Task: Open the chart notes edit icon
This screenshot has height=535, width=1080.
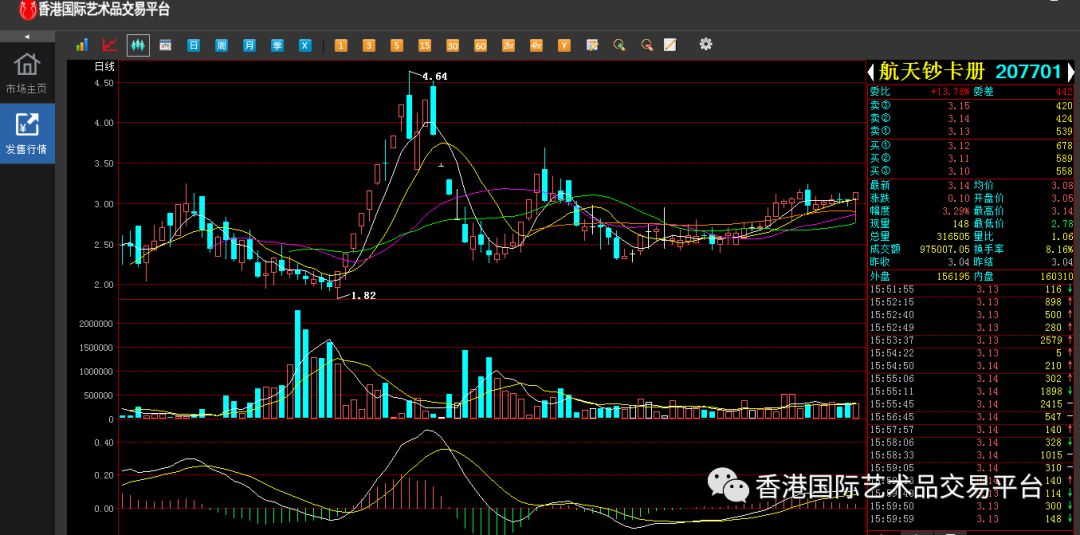Action: [x=592, y=45]
